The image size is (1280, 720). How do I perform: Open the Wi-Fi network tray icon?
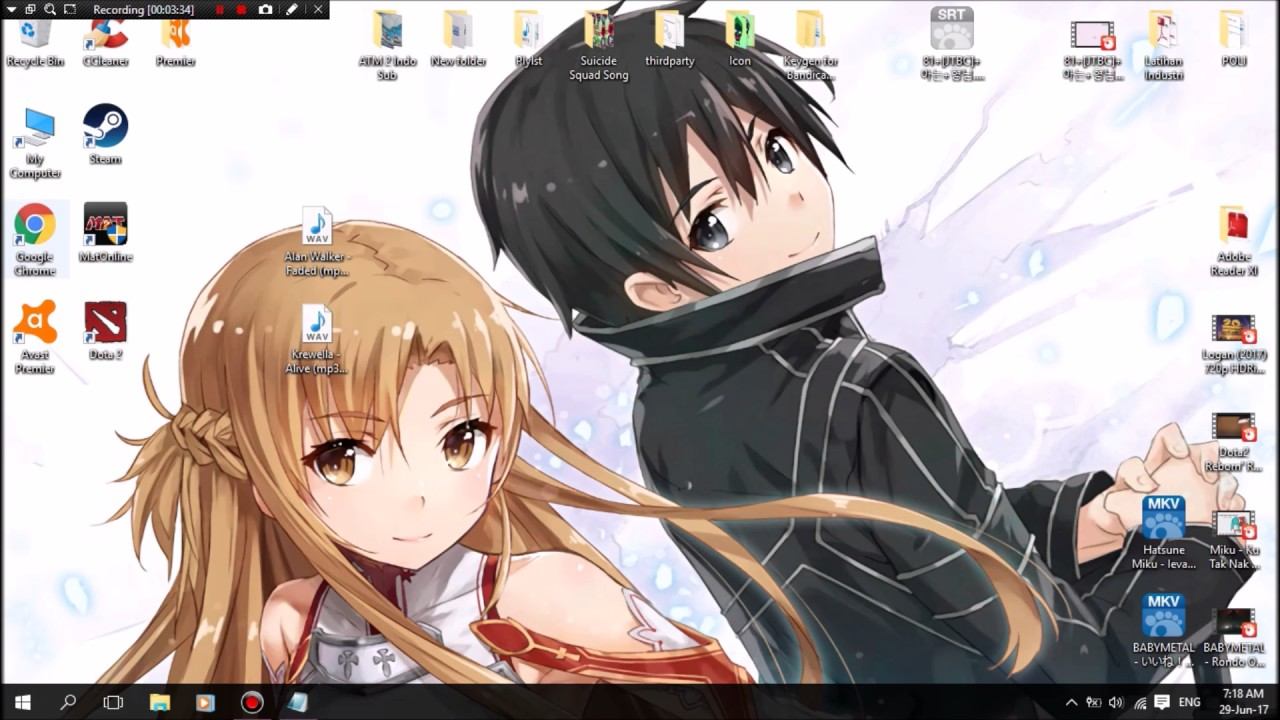[1139, 702]
